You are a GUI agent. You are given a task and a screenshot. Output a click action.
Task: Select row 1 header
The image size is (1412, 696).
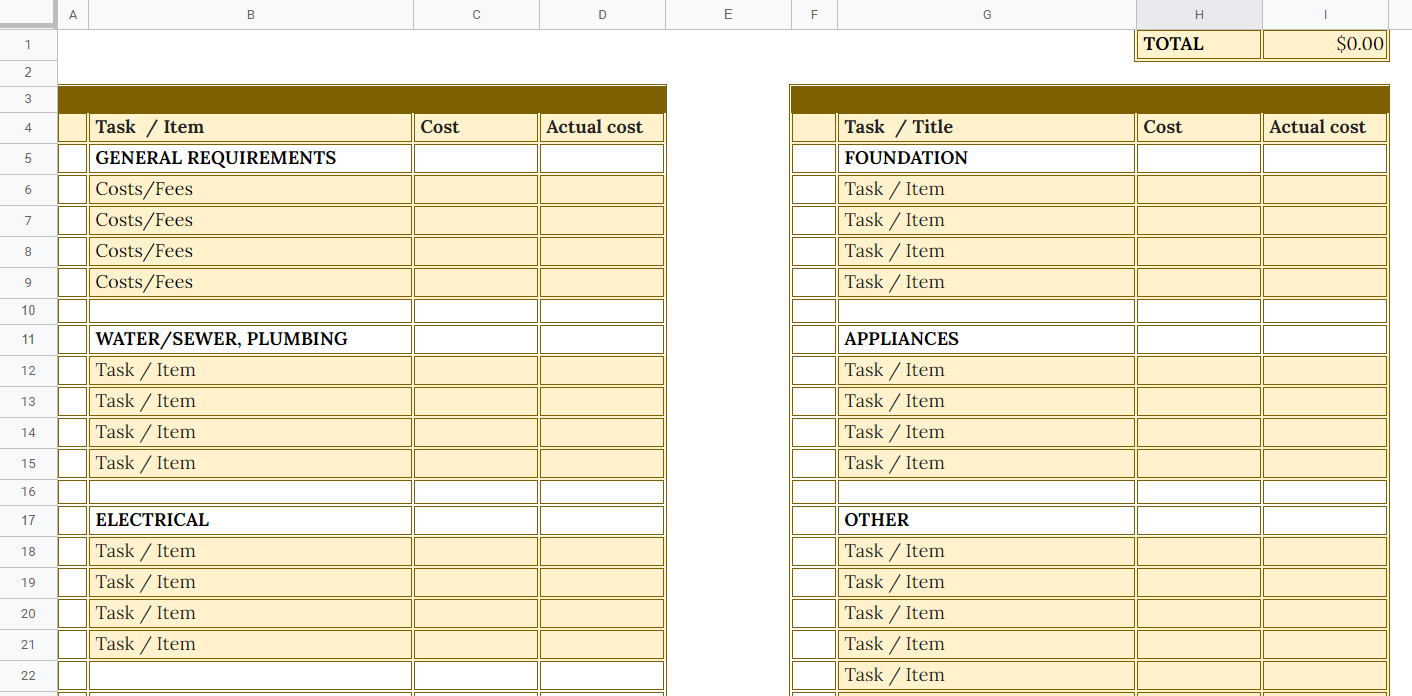click(28, 44)
